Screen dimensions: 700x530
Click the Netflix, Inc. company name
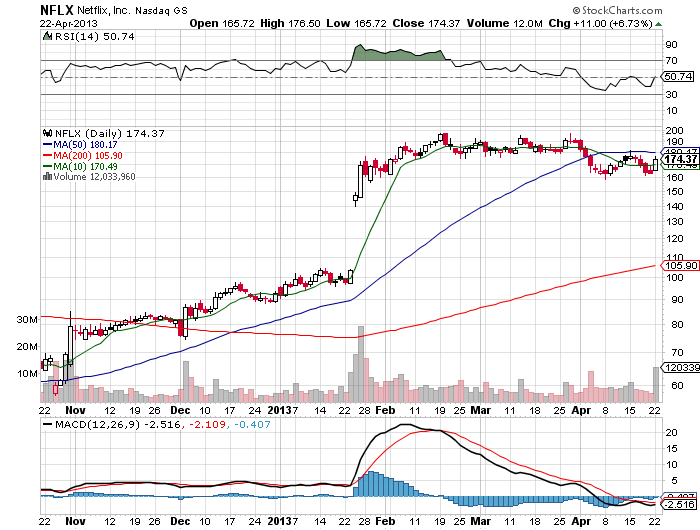(104, 10)
